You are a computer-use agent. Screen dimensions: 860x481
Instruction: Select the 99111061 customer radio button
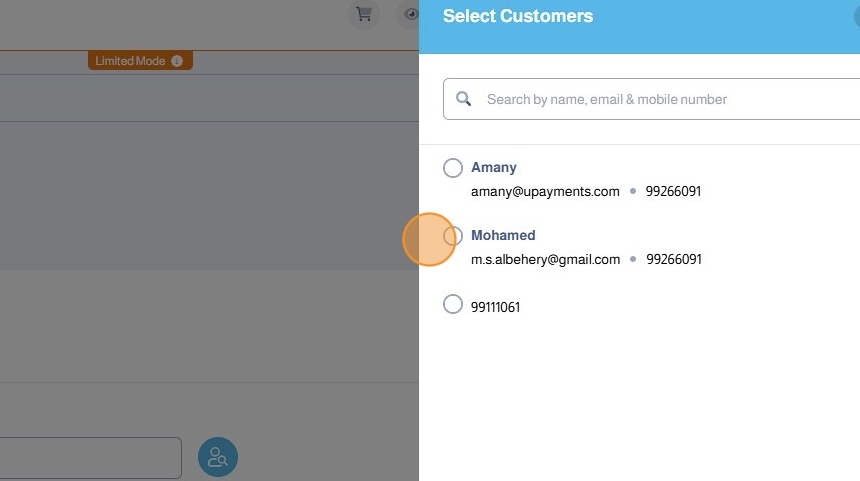pos(453,304)
